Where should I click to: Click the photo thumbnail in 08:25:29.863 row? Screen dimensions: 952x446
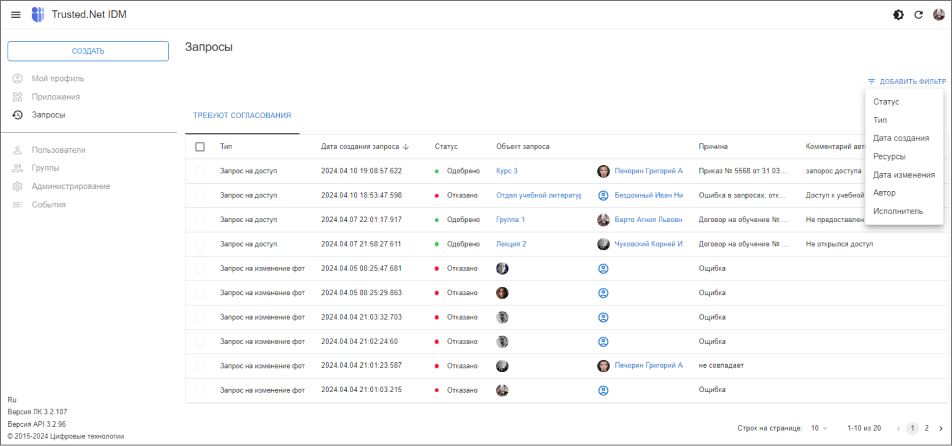tap(502, 292)
